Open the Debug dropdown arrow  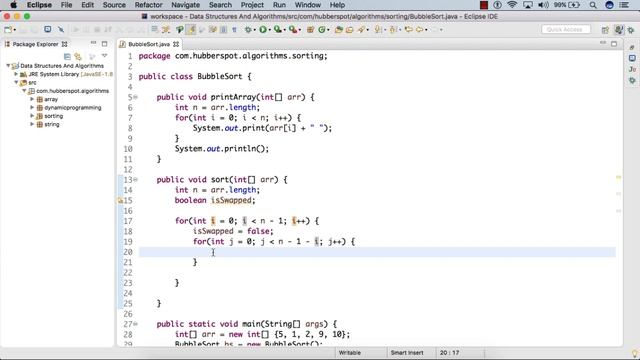(x=254, y=30)
